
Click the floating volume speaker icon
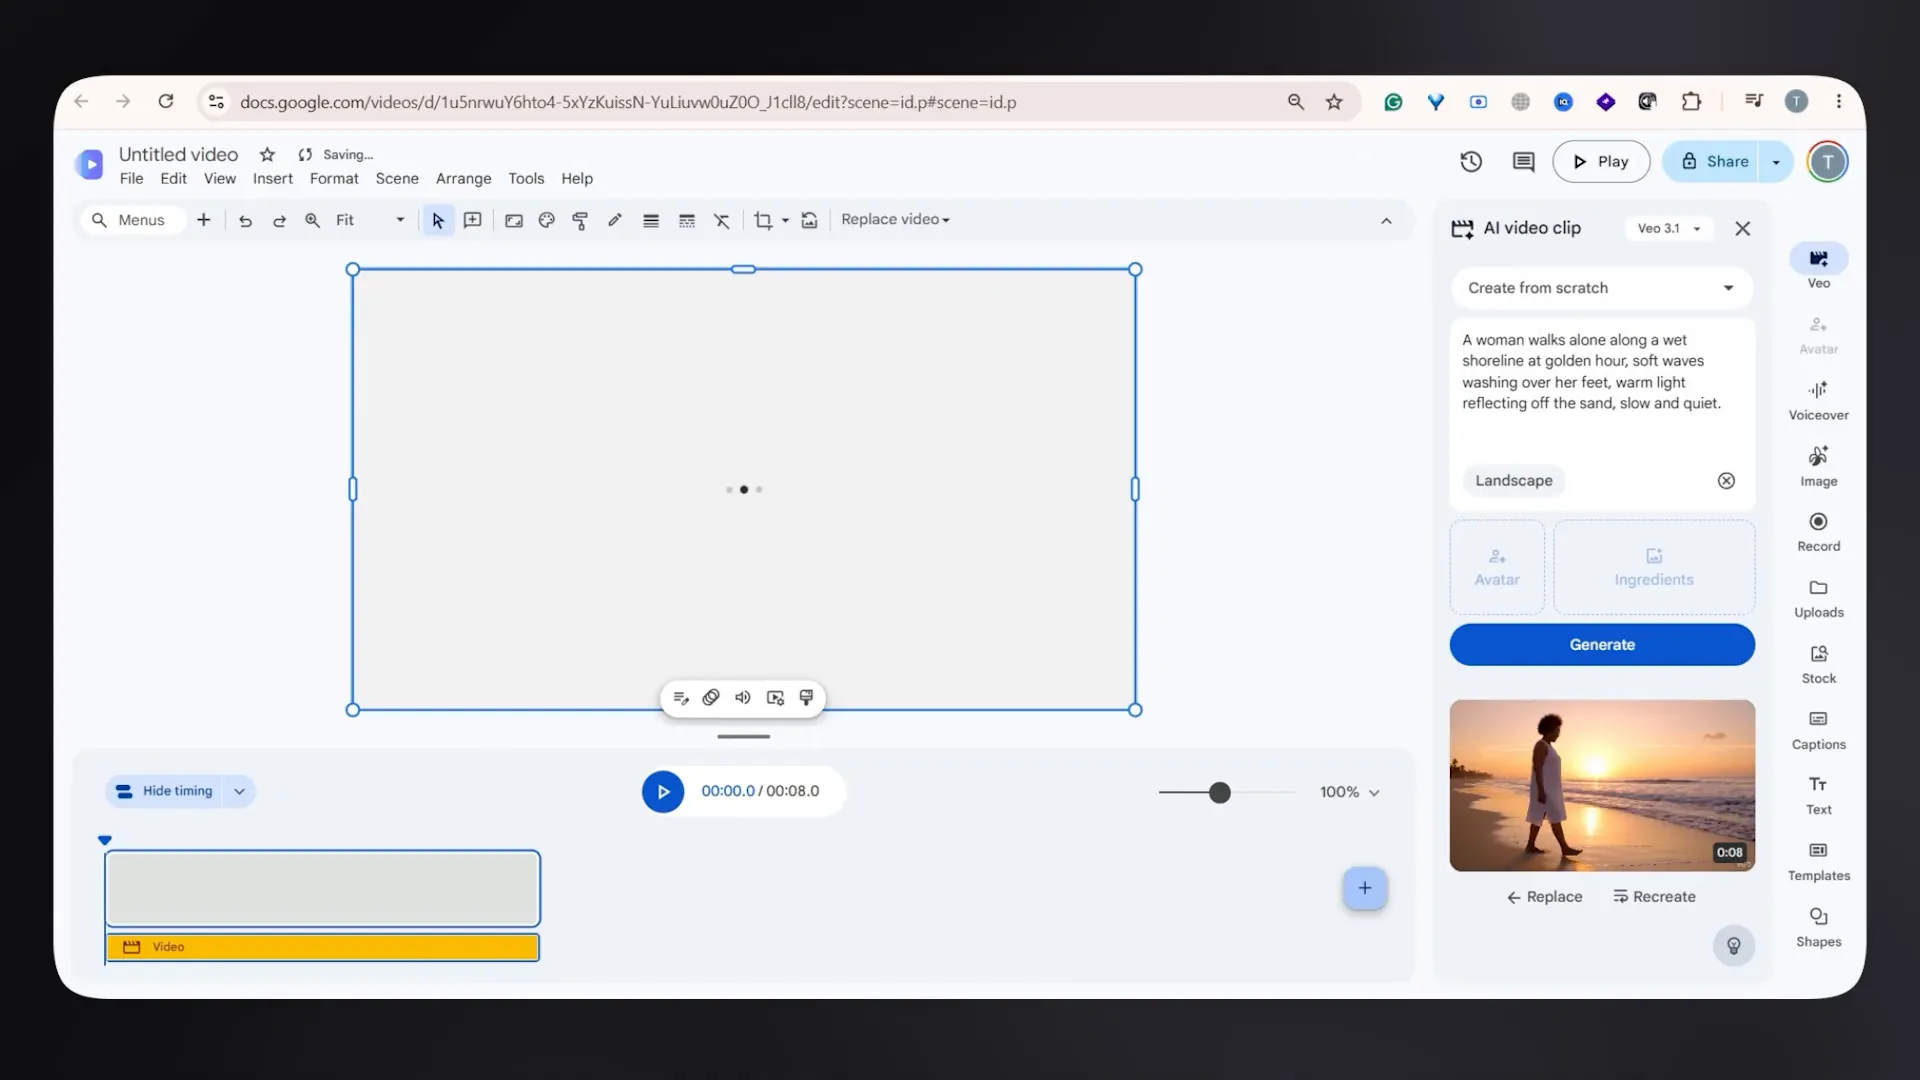[743, 698]
